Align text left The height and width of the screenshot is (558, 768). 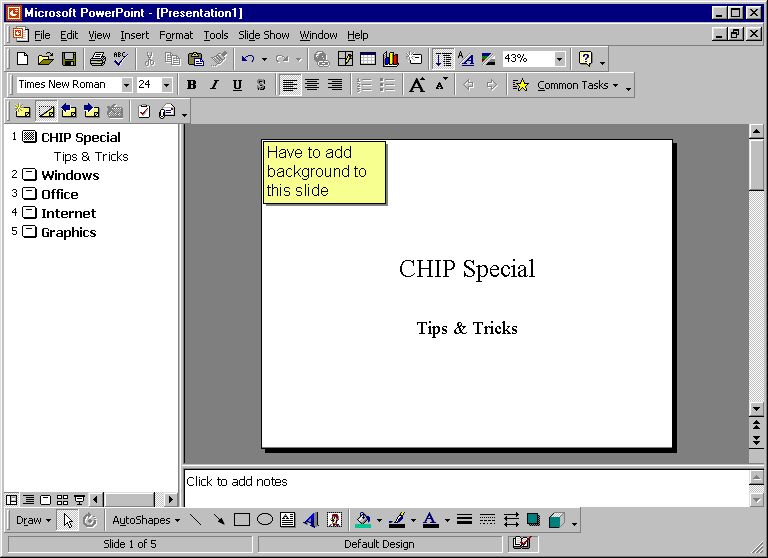tap(290, 85)
